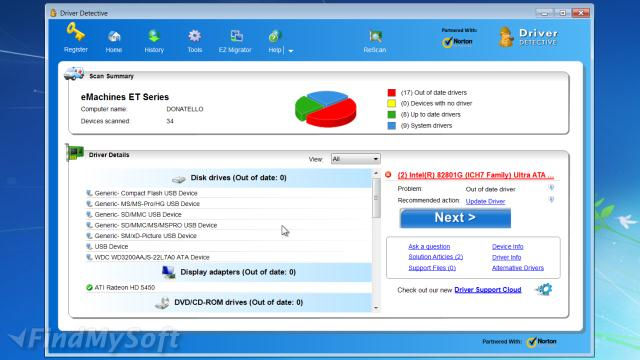Click blue System drivers swatch
The image size is (640, 360).
tap(391, 126)
